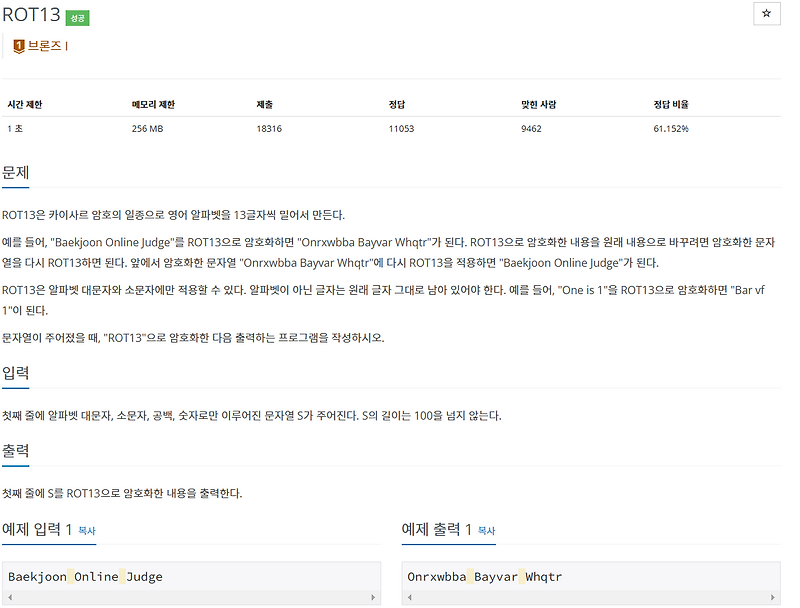Click the 예제 출력 1 label
This screenshot has width=800, height=608.
[x=433, y=530]
